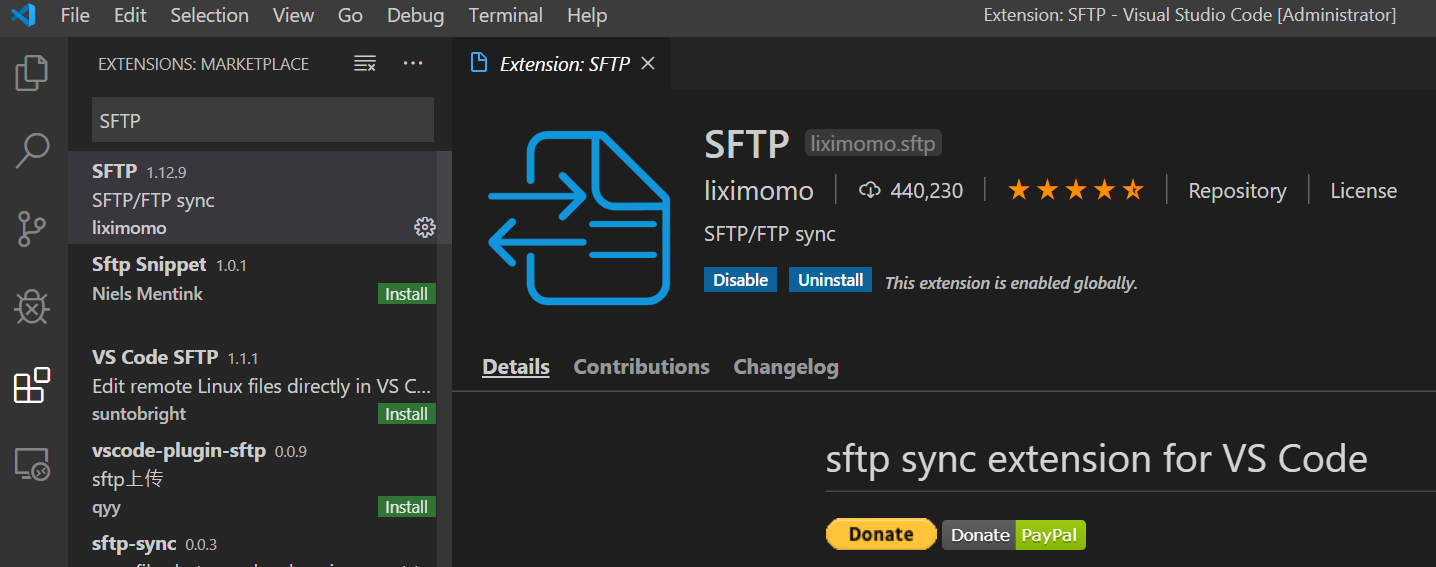Close the Extension: SFTP tab
Screen dimensions: 1436x567
tap(647, 63)
